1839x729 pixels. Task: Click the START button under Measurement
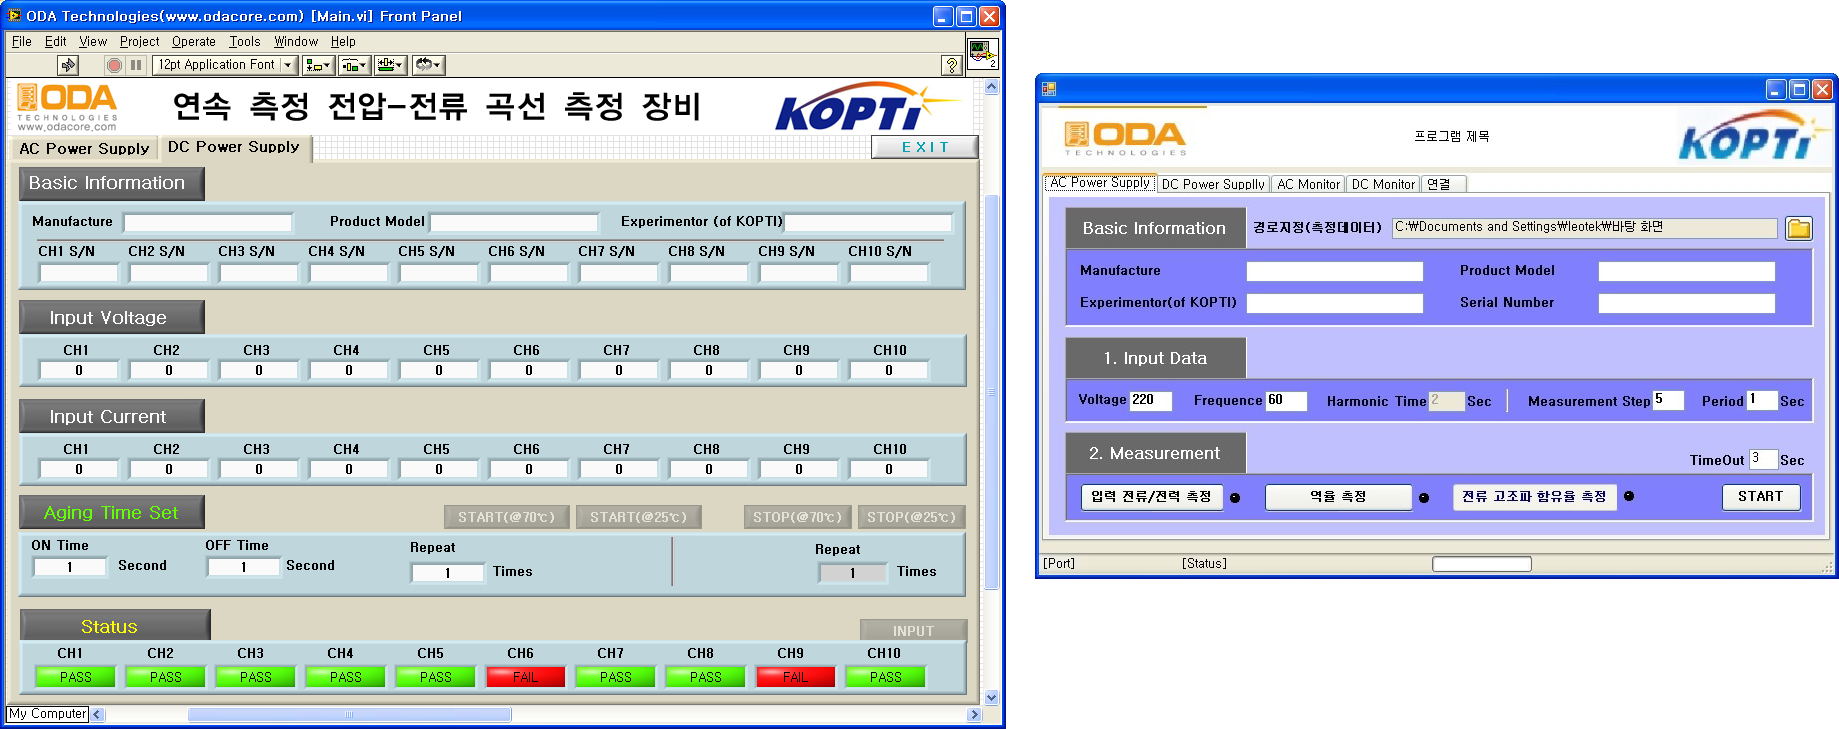[x=1760, y=497]
